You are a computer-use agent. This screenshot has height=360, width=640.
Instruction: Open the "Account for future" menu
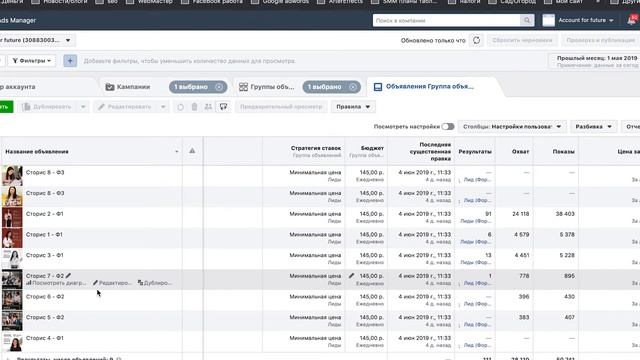586,20
